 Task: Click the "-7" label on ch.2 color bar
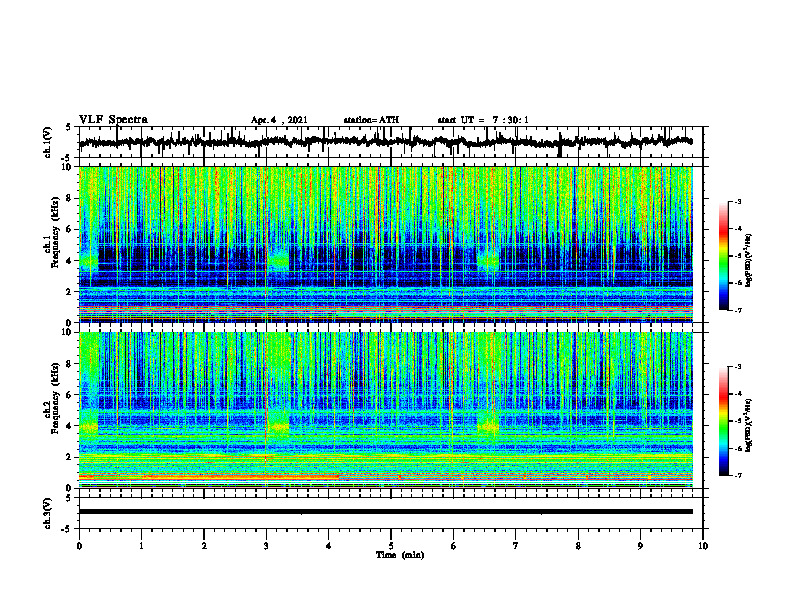tap(738, 475)
